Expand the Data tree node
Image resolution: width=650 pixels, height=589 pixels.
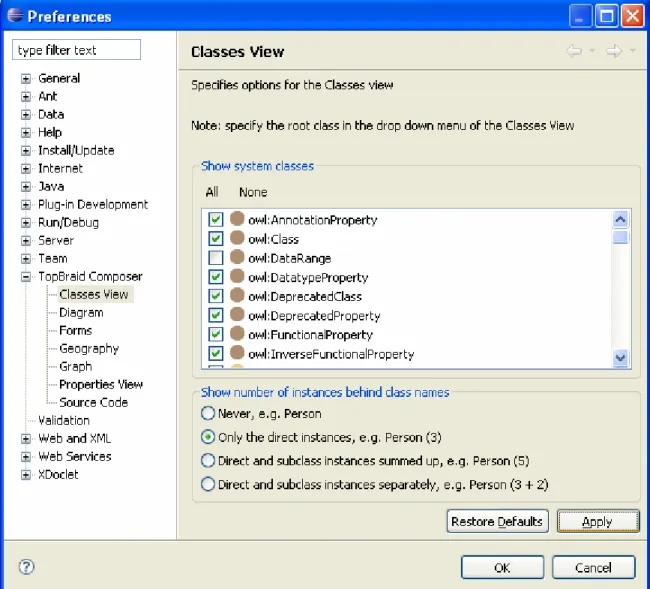click(26, 114)
